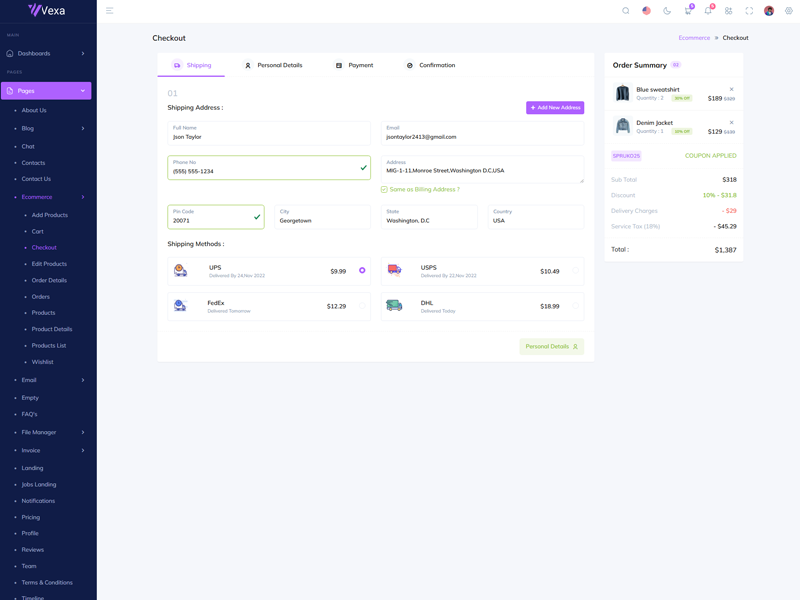The height and width of the screenshot is (600, 800).
Task: Switch to the Confirmation tab
Action: click(x=430, y=65)
